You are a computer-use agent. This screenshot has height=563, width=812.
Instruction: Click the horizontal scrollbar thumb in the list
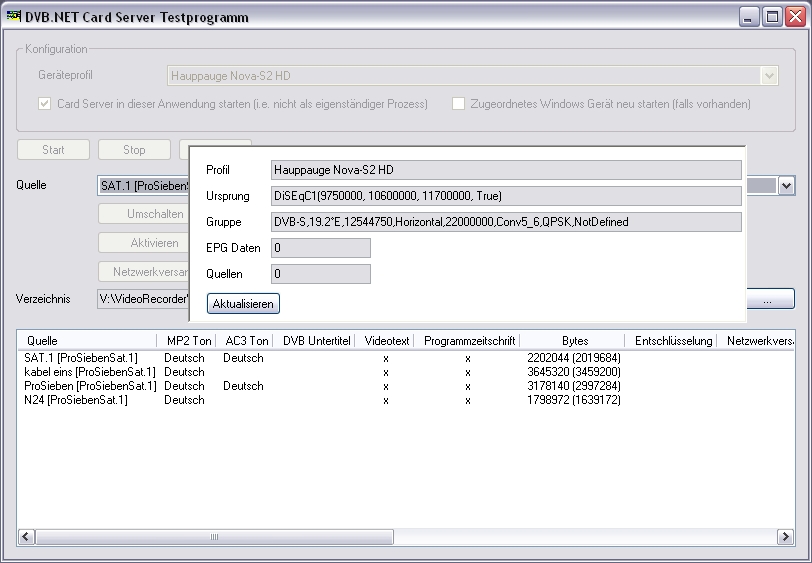(213, 537)
